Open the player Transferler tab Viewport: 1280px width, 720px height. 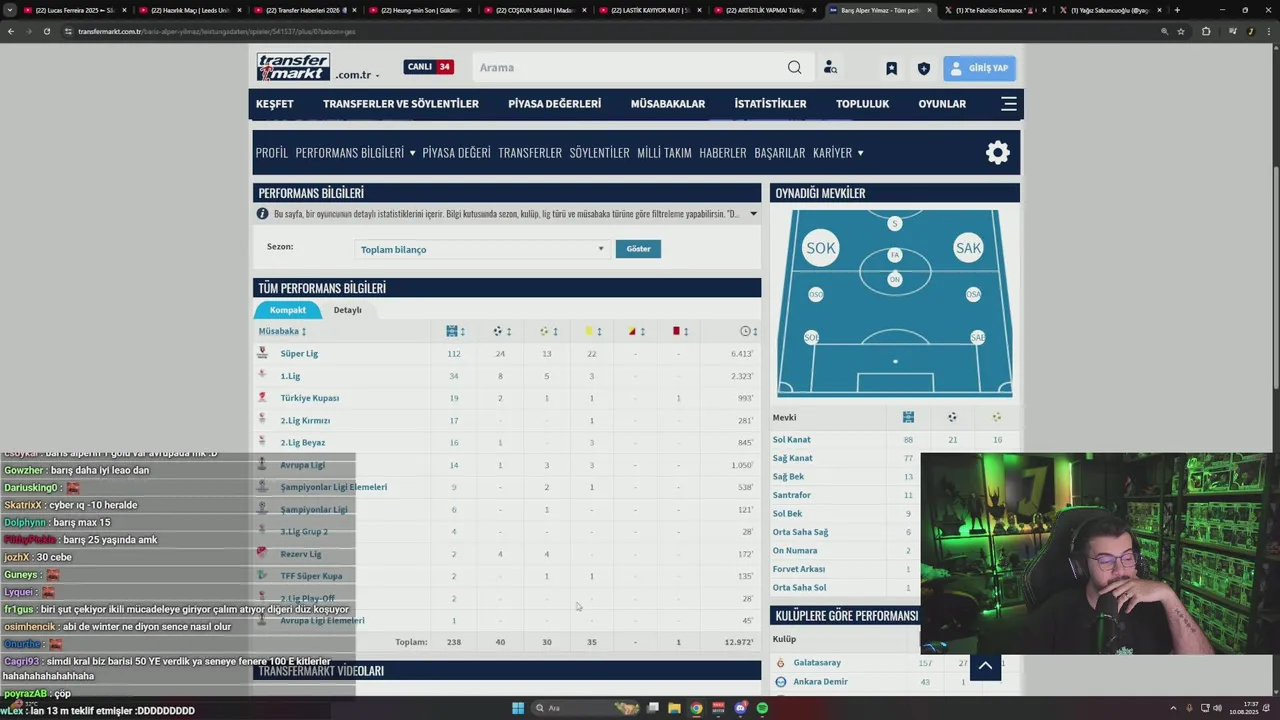pos(530,153)
